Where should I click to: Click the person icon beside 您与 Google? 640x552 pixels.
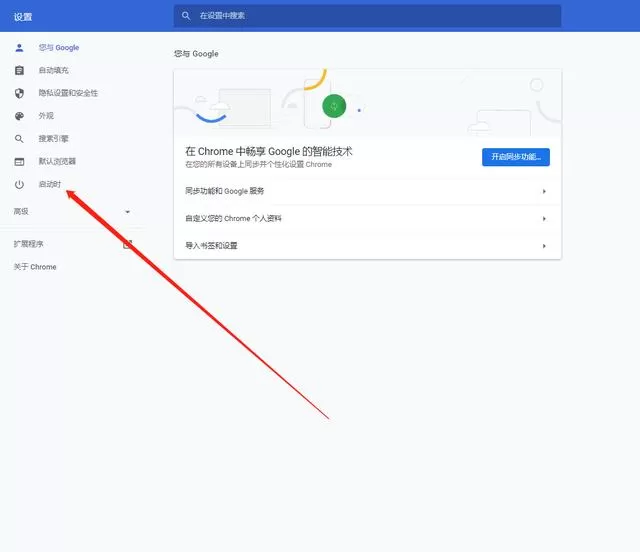[19, 48]
